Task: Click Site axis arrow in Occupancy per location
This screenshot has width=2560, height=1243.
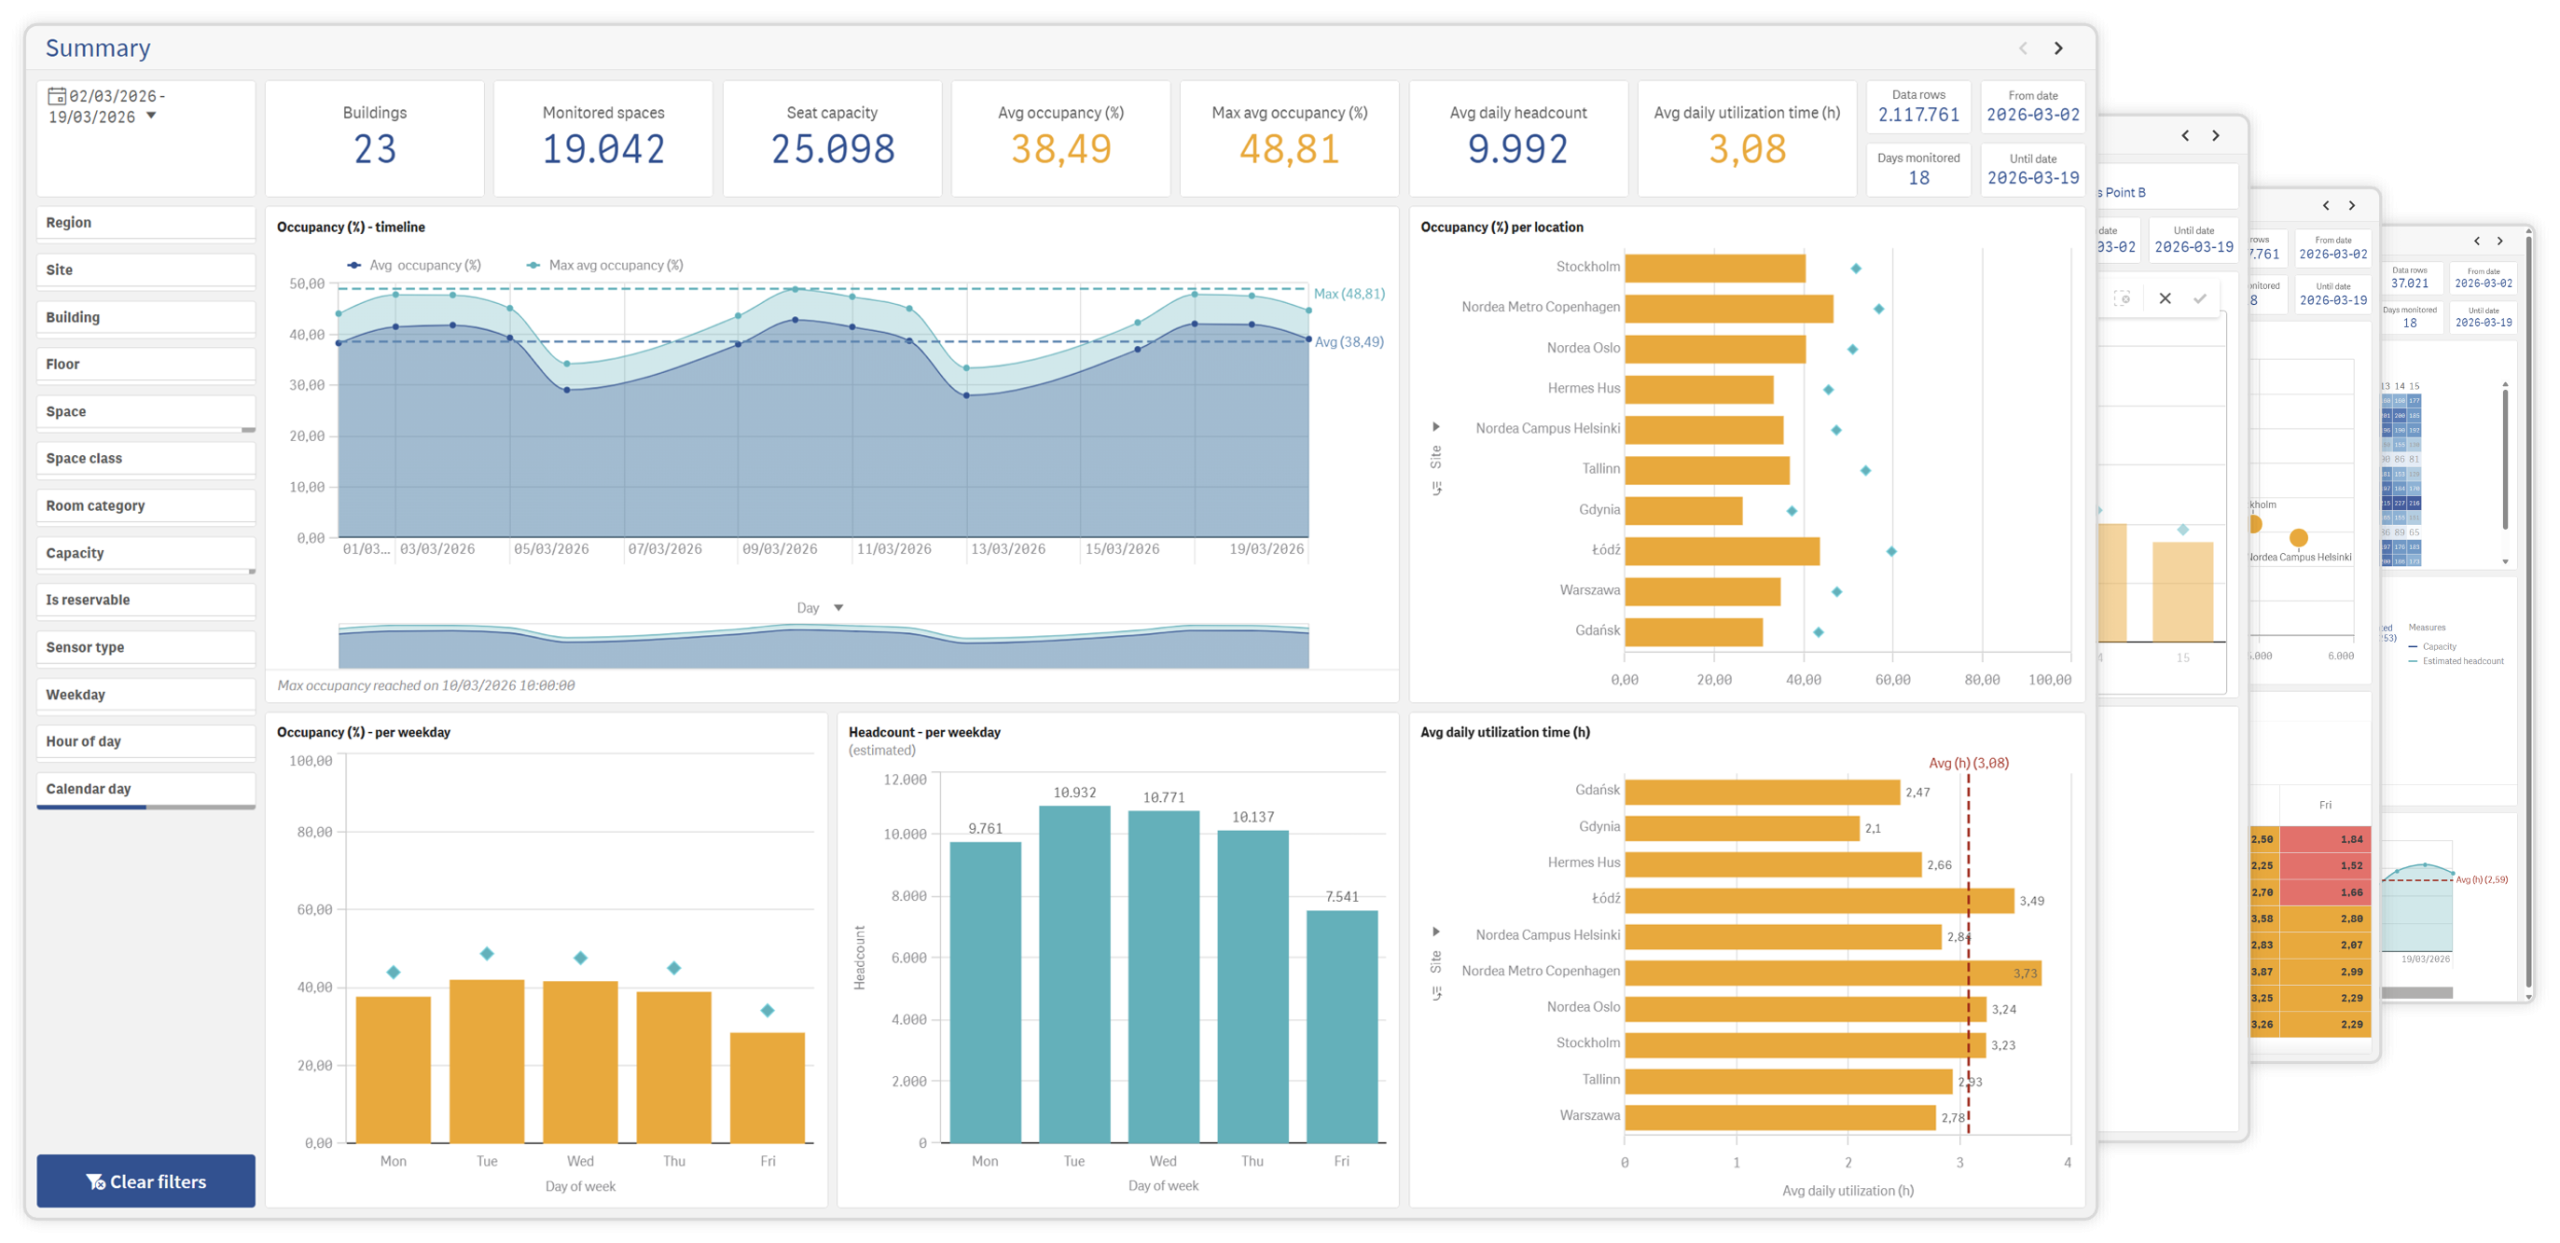Action: (1436, 427)
